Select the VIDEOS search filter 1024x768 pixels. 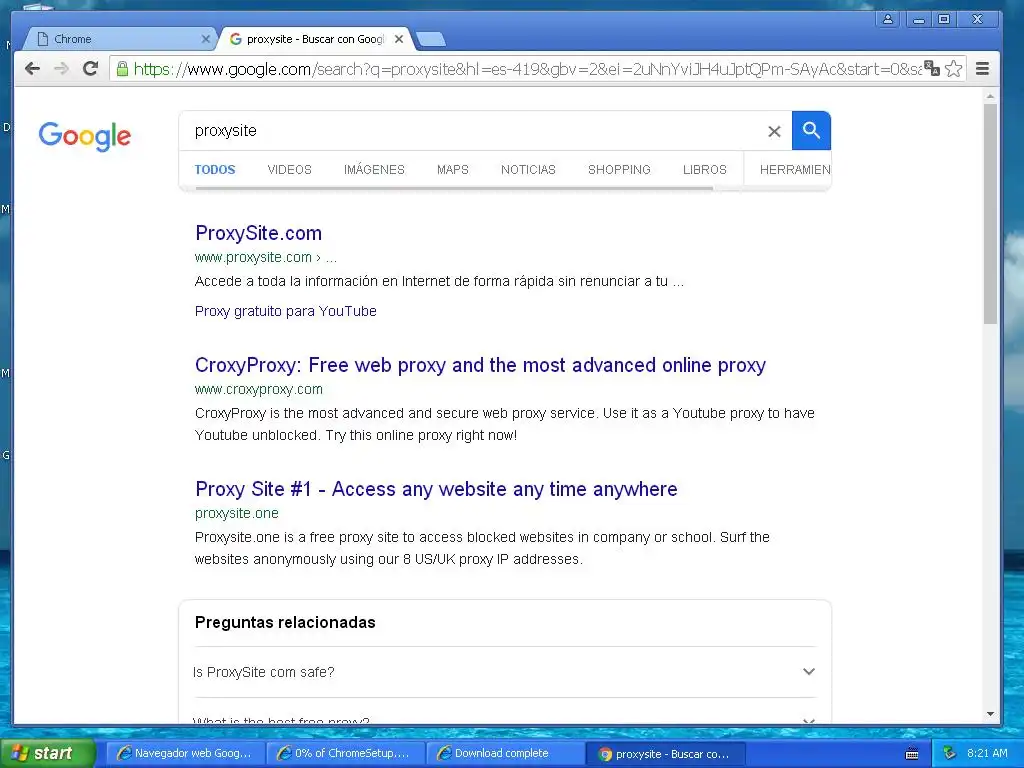click(x=289, y=170)
